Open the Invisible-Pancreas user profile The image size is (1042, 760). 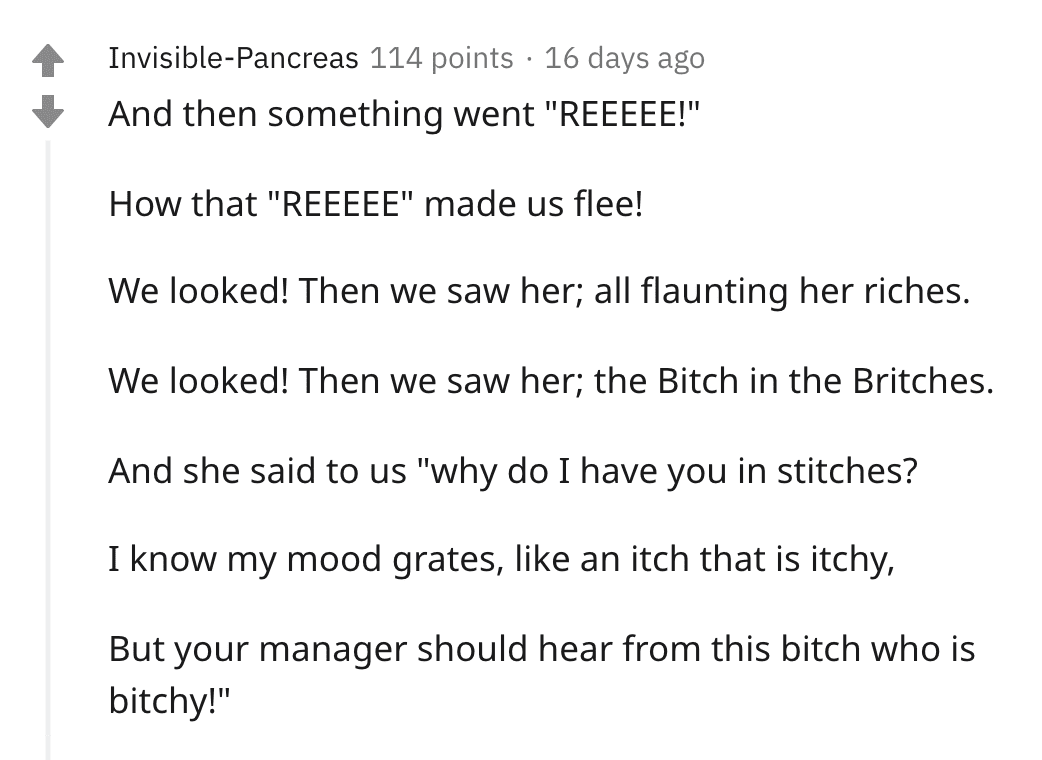(x=233, y=58)
